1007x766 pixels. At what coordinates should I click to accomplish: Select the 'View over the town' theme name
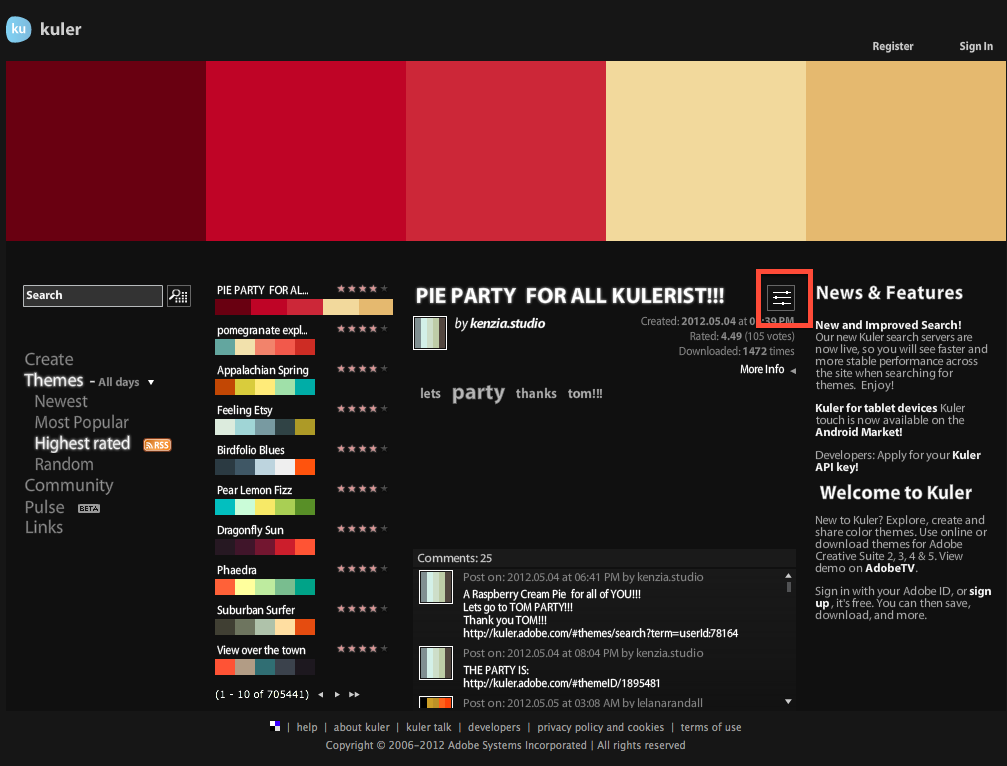(x=261, y=650)
